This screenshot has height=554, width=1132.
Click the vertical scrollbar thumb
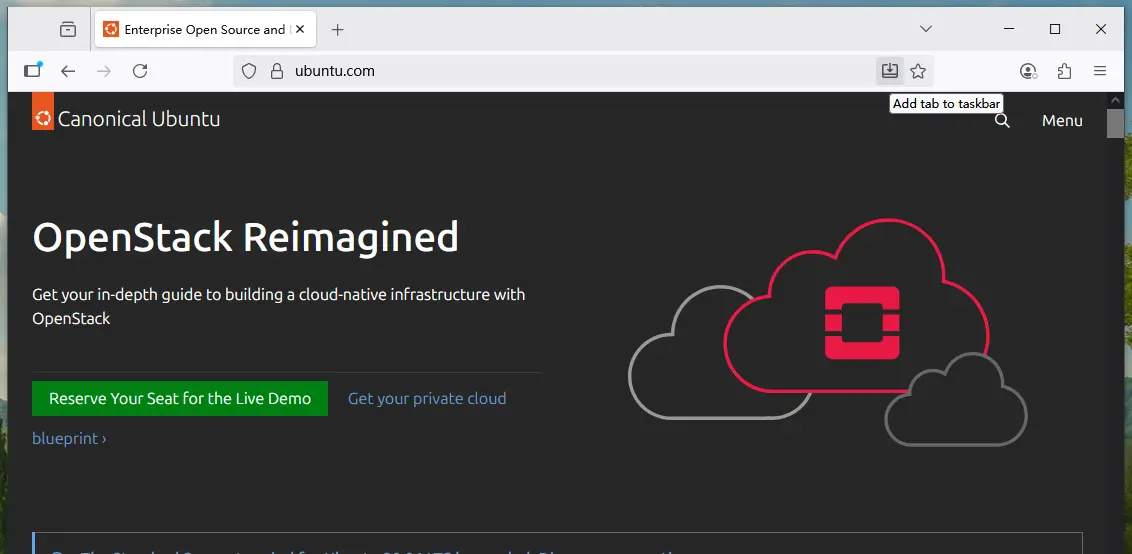[x=1116, y=124]
